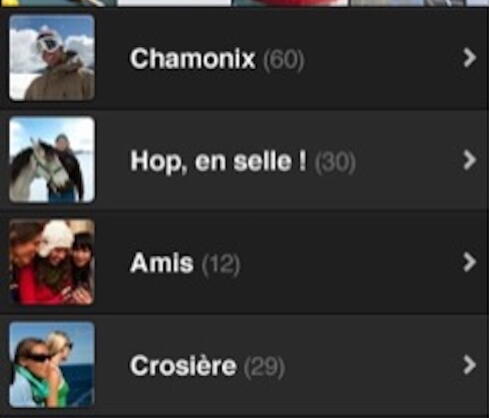Tap the skier thumbnail for Chamonix
Image resolution: width=489 pixels, height=418 pixels.
pos(52,57)
